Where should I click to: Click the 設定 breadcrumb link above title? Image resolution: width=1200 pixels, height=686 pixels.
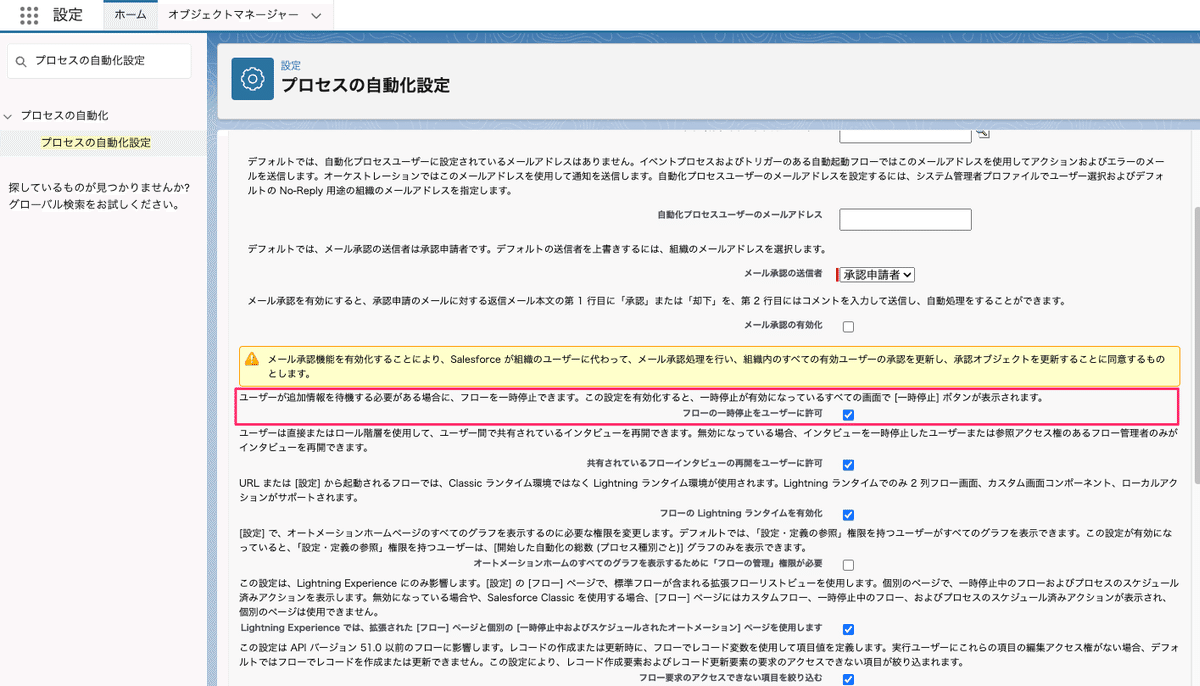pyautogui.click(x=290, y=65)
